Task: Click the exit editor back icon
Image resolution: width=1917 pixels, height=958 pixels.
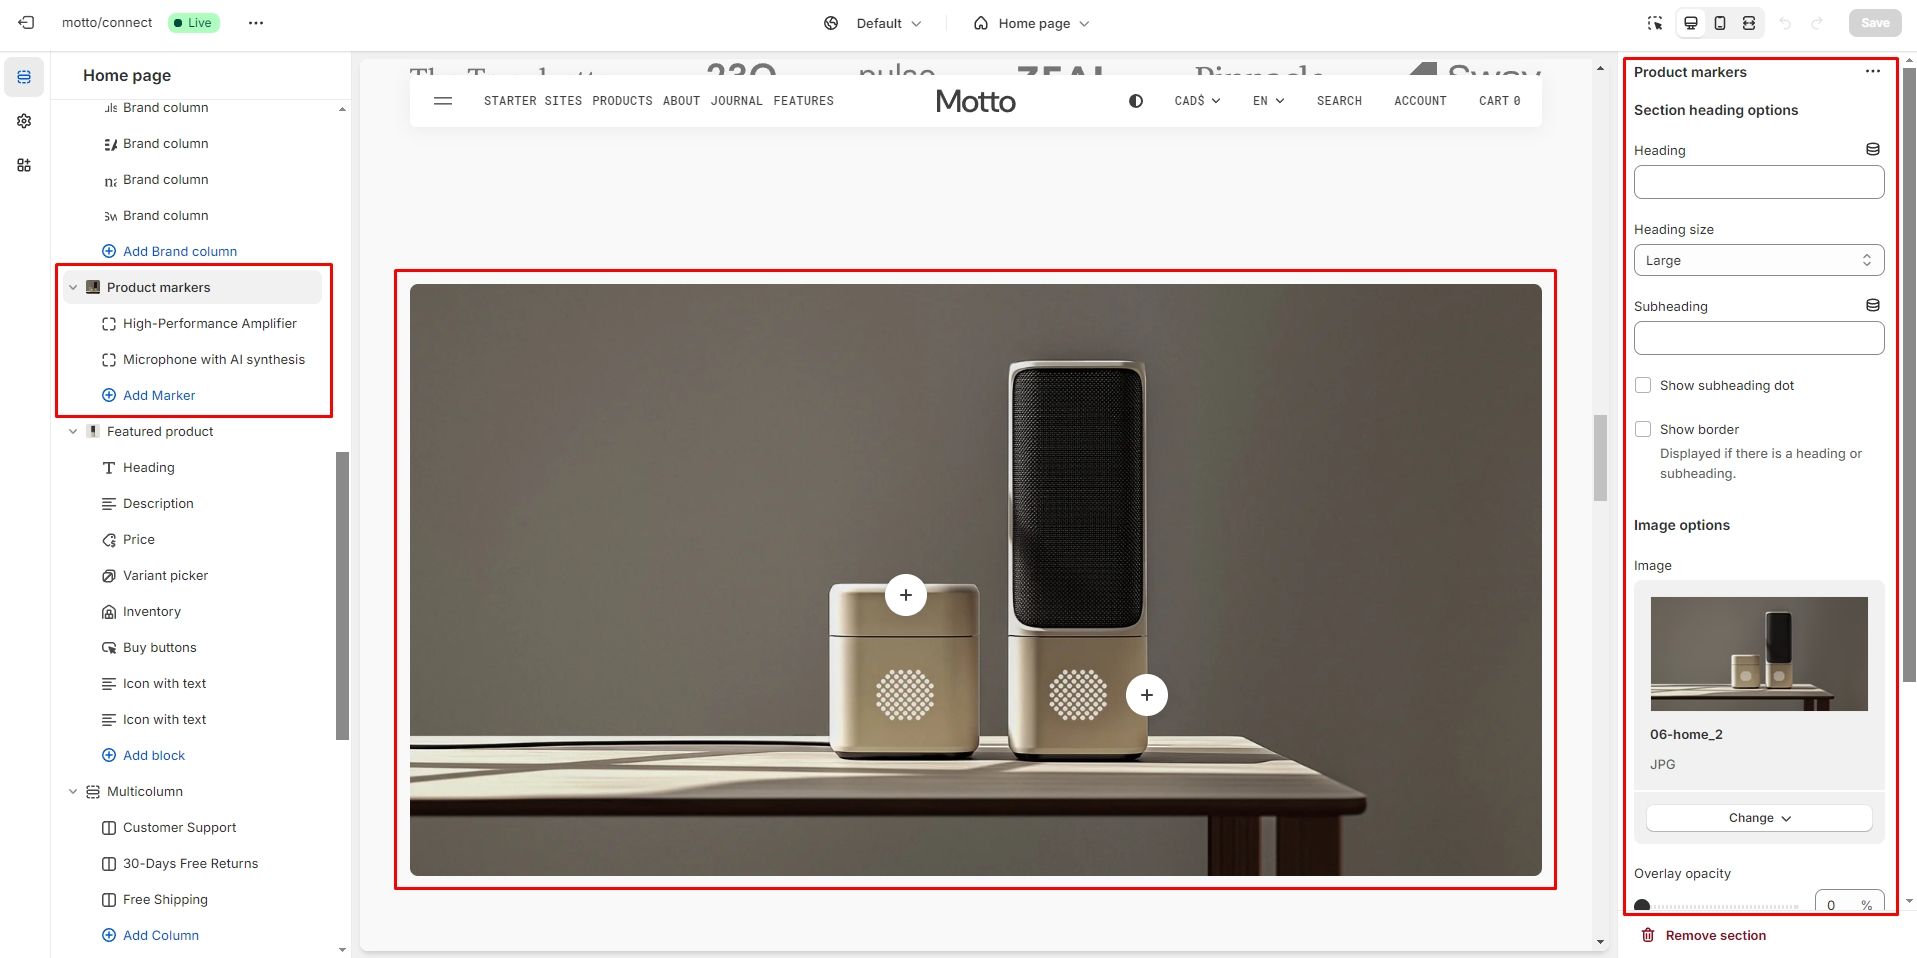Action: point(27,23)
